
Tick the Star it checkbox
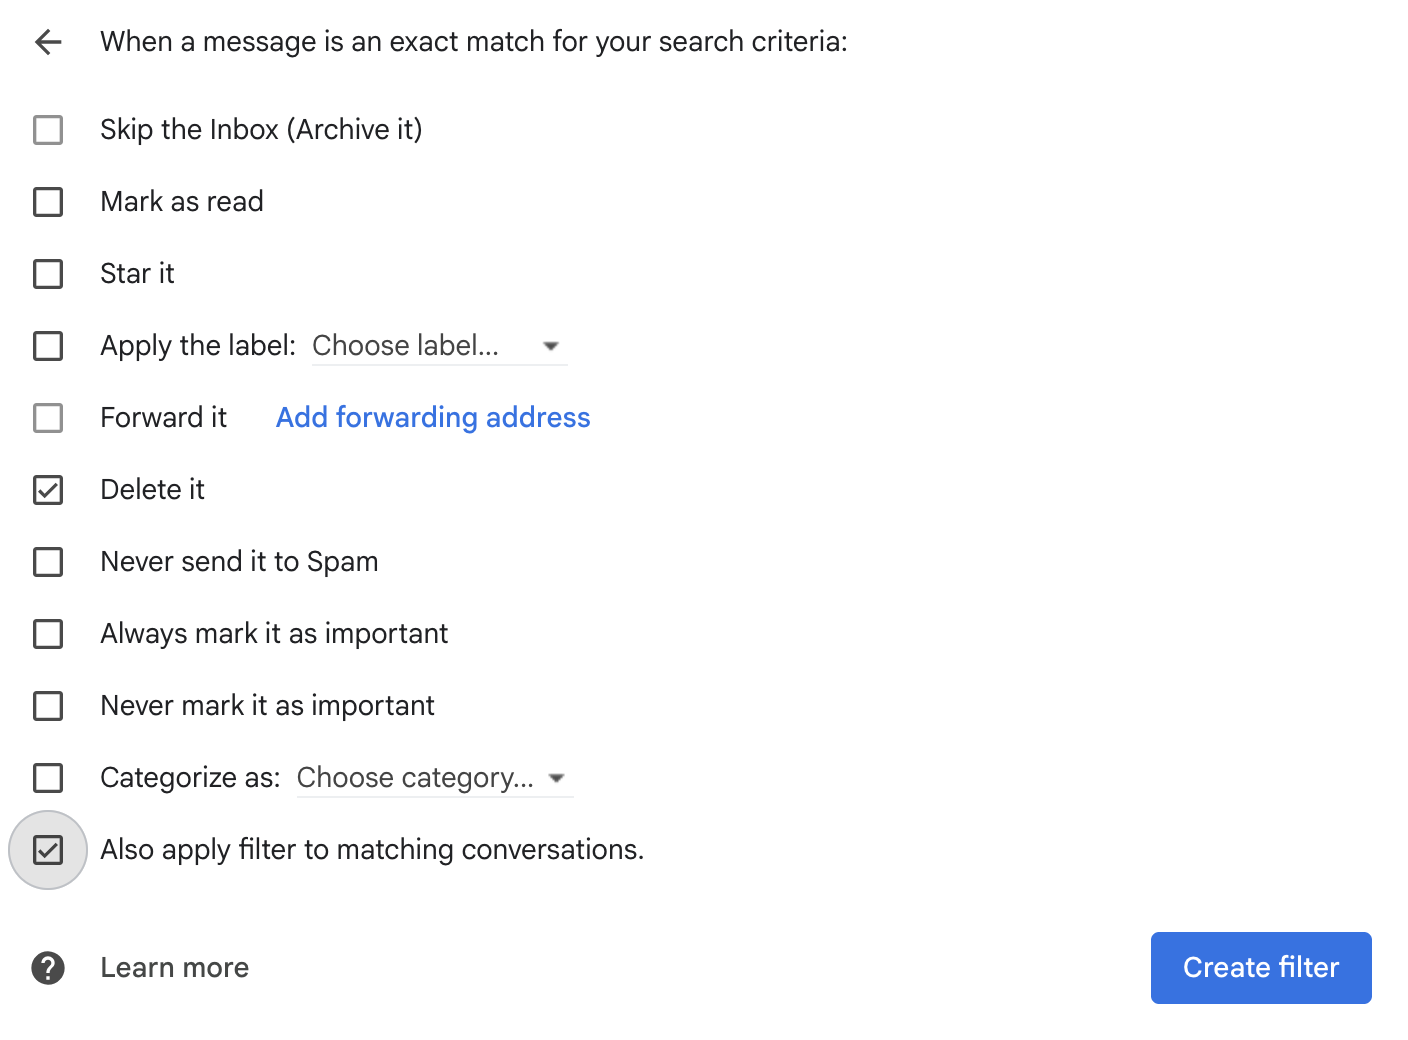coord(48,274)
